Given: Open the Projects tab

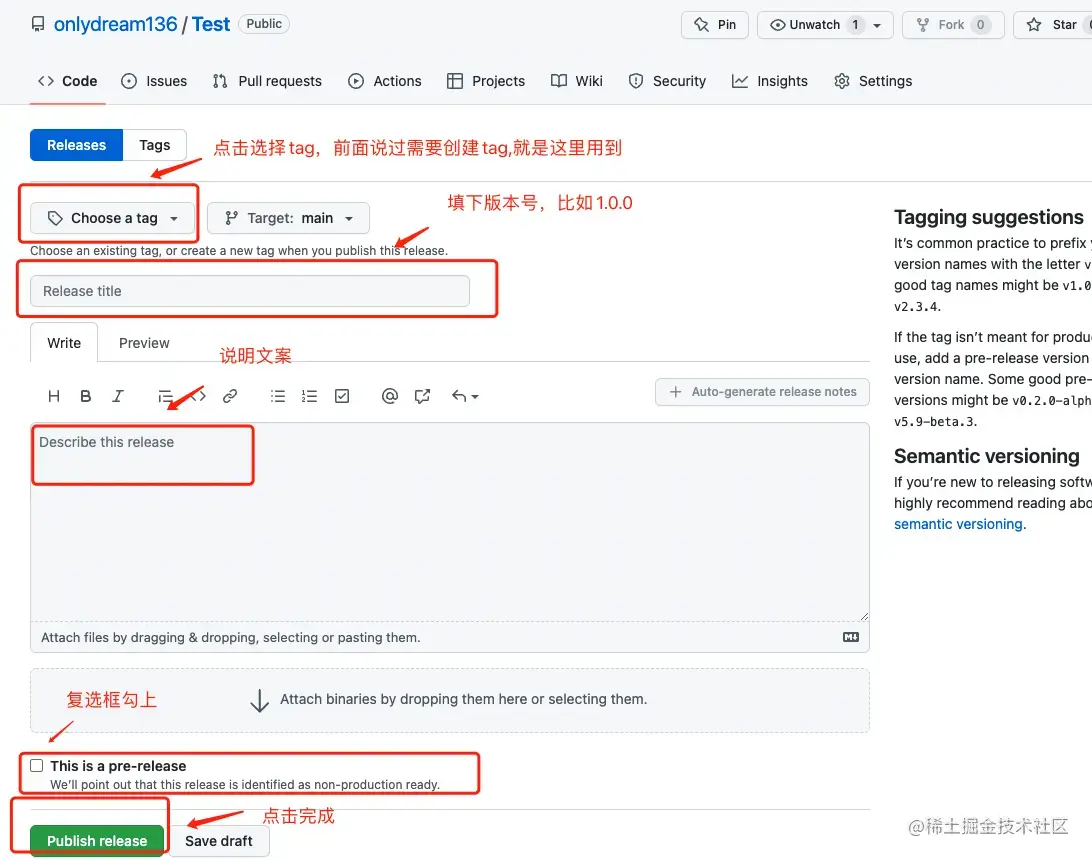Looking at the screenshot, I should [x=486, y=81].
